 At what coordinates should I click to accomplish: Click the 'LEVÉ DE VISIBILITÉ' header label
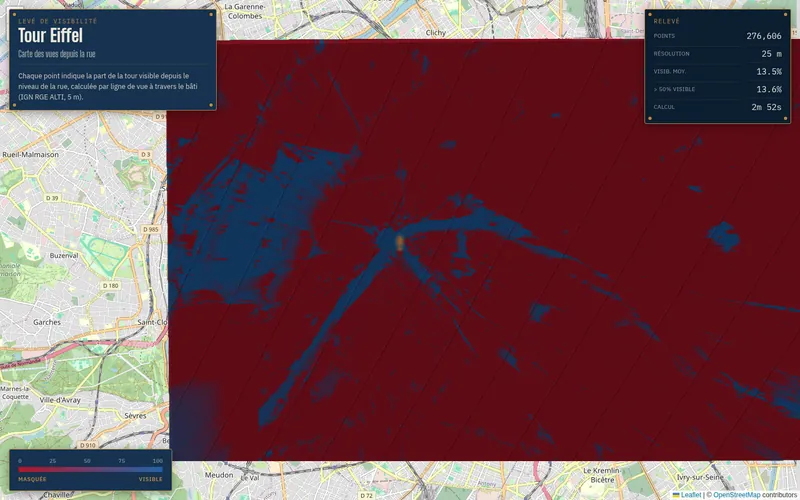tap(58, 21)
